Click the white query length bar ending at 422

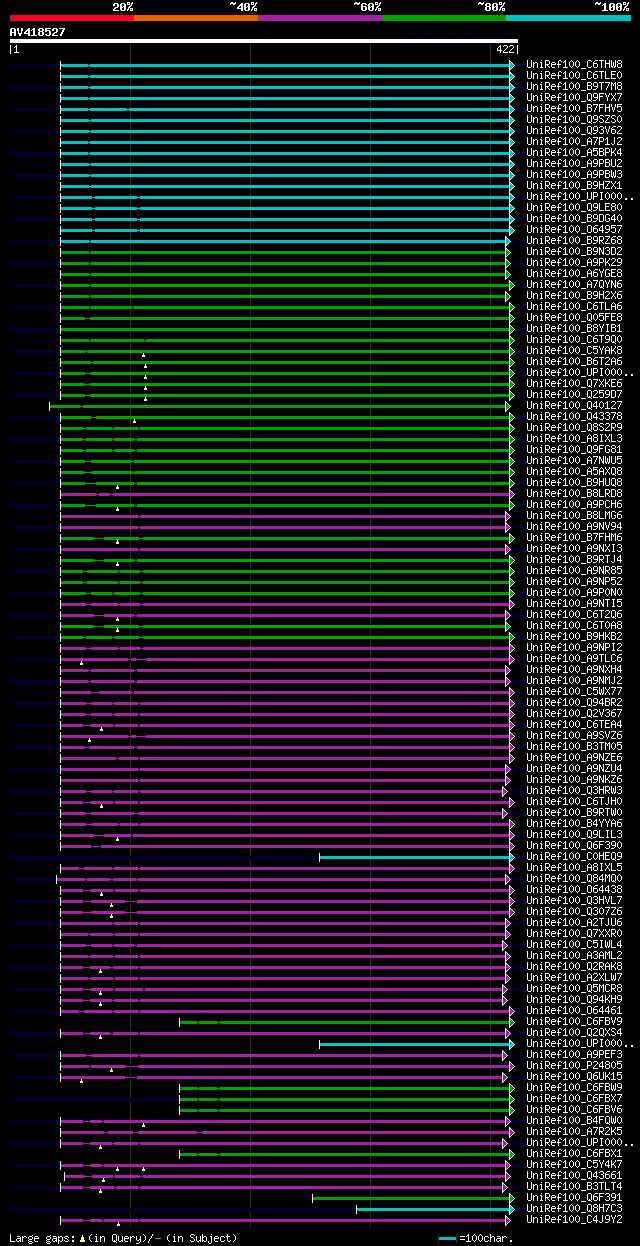click(264, 42)
